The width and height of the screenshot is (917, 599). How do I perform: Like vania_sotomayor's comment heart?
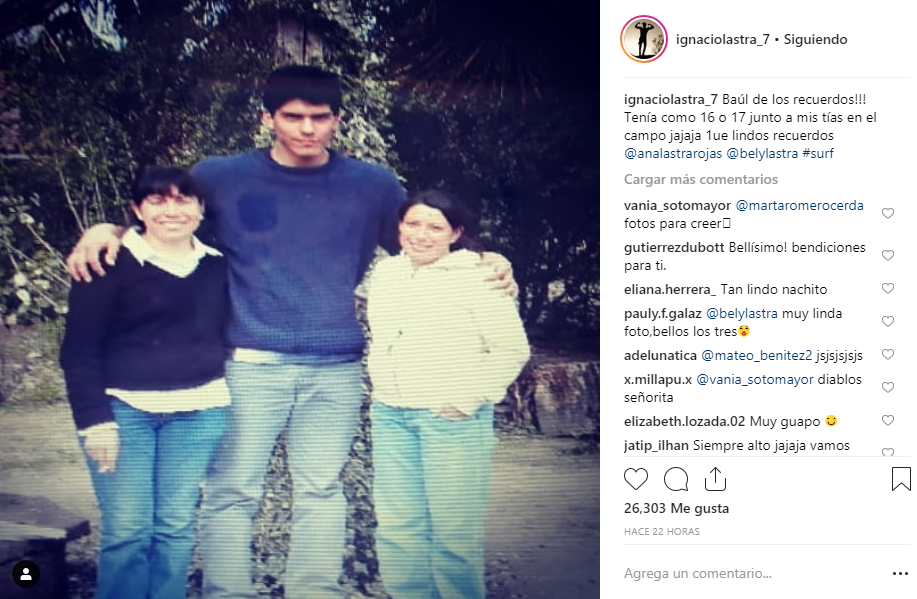tap(888, 214)
